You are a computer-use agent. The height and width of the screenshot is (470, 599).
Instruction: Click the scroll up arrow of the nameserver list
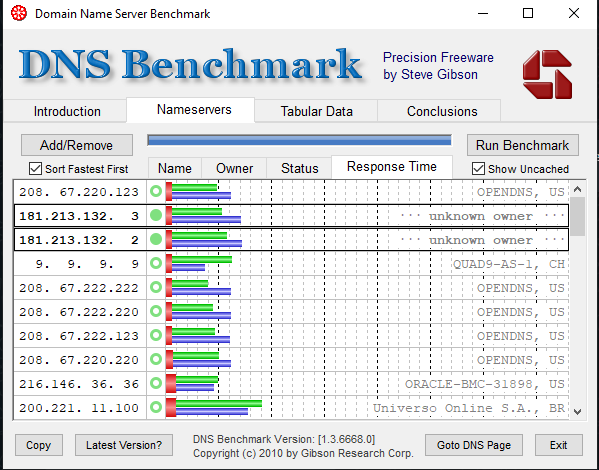578,189
